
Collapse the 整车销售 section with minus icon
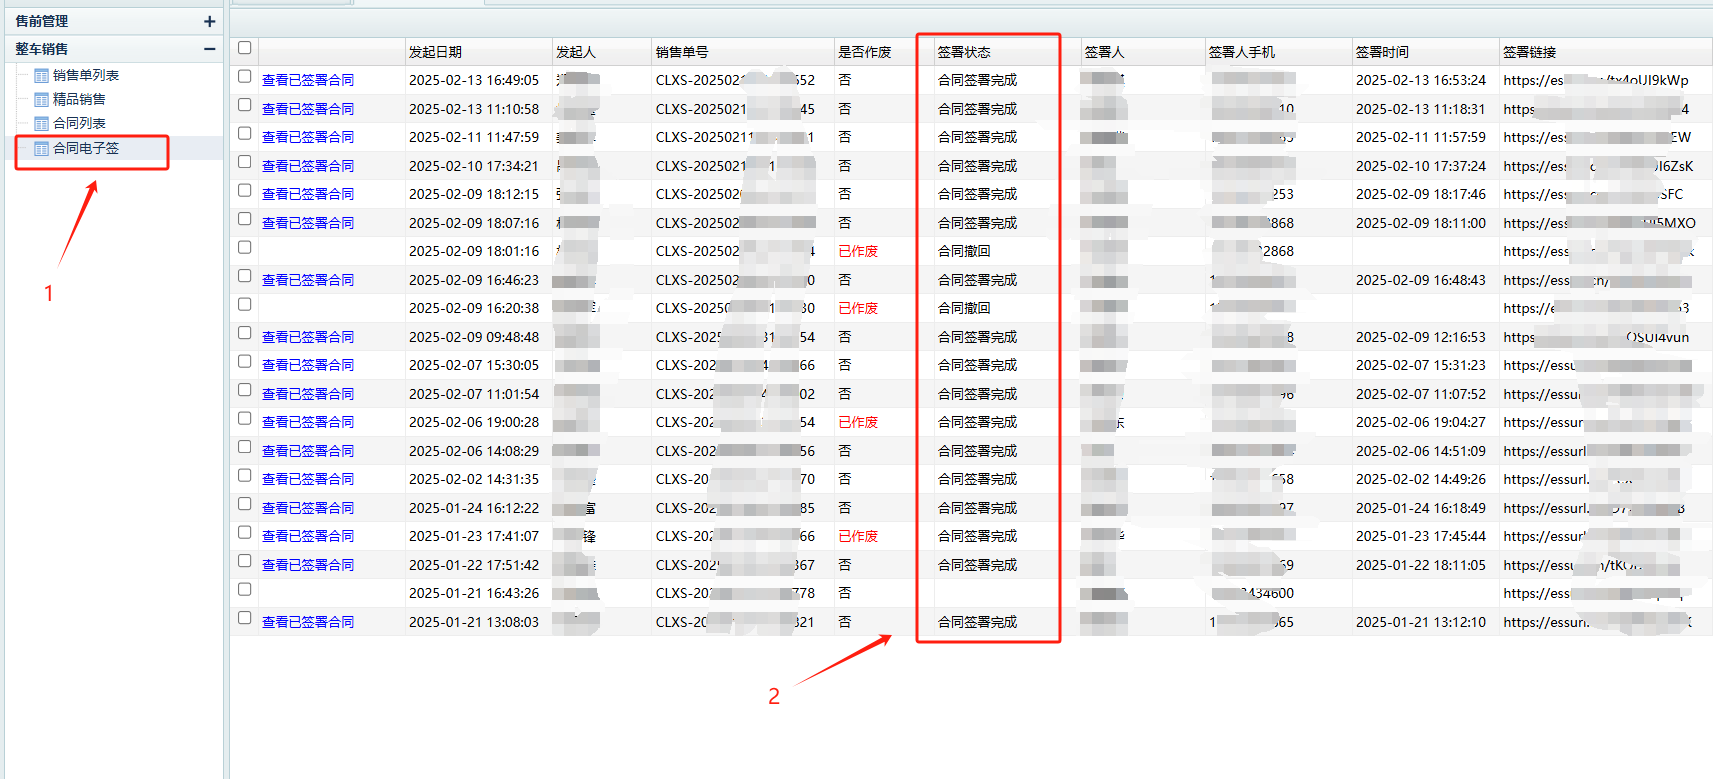209,49
